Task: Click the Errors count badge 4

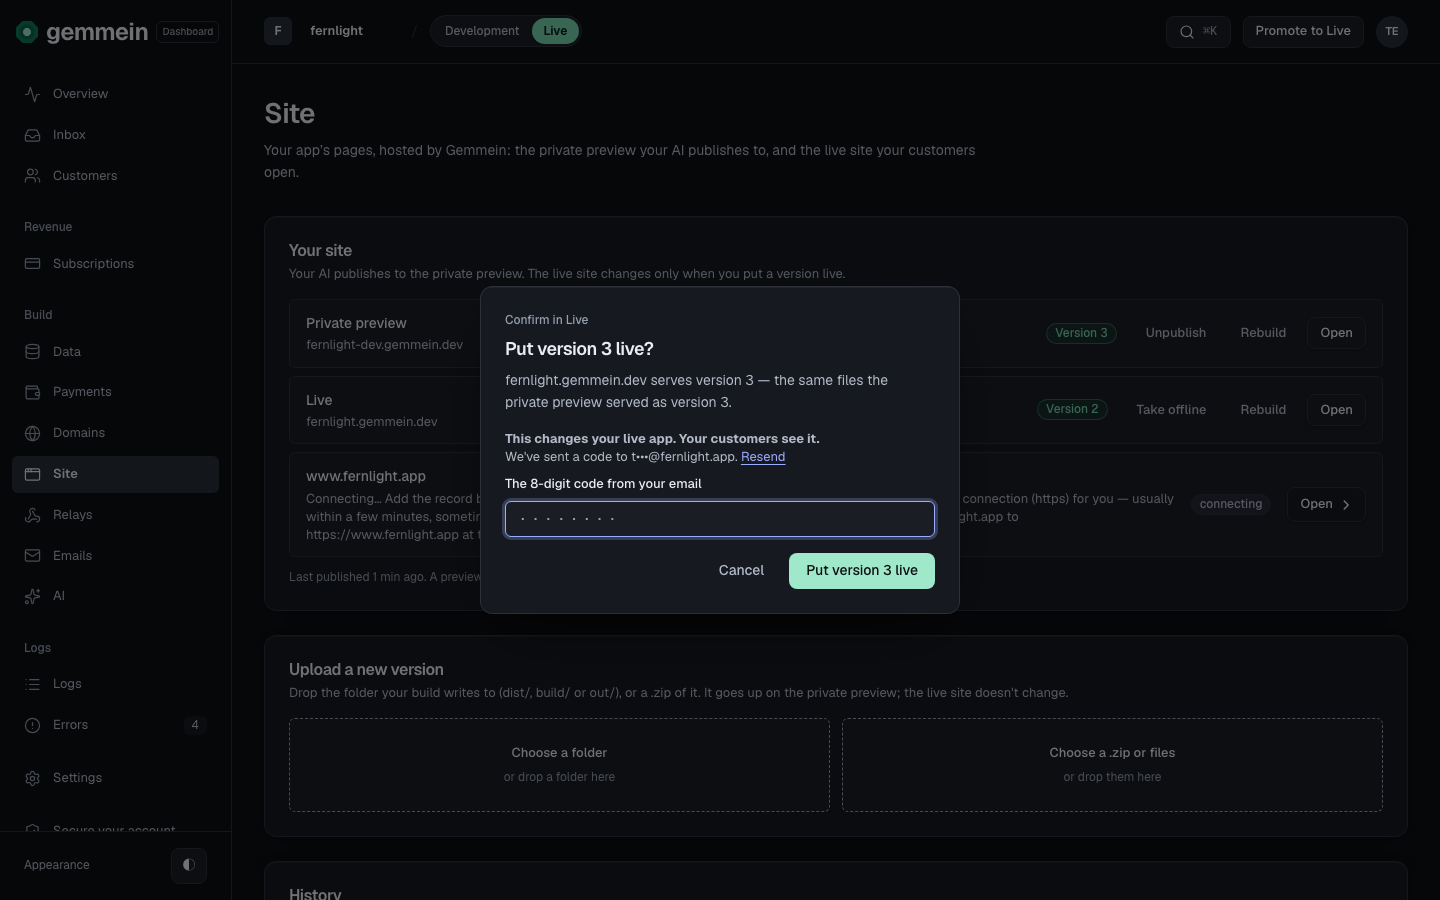Action: (x=195, y=725)
